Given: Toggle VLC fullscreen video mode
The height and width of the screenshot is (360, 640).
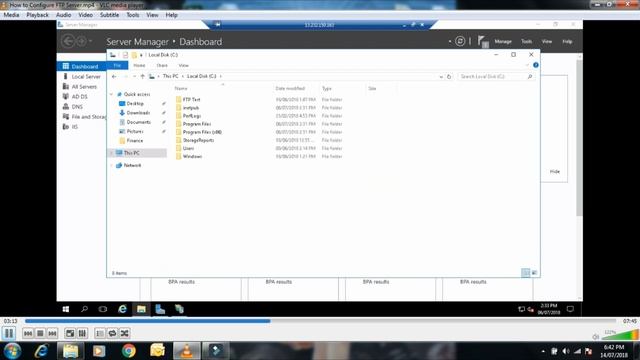Looking at the screenshot, I should (x=70, y=333).
